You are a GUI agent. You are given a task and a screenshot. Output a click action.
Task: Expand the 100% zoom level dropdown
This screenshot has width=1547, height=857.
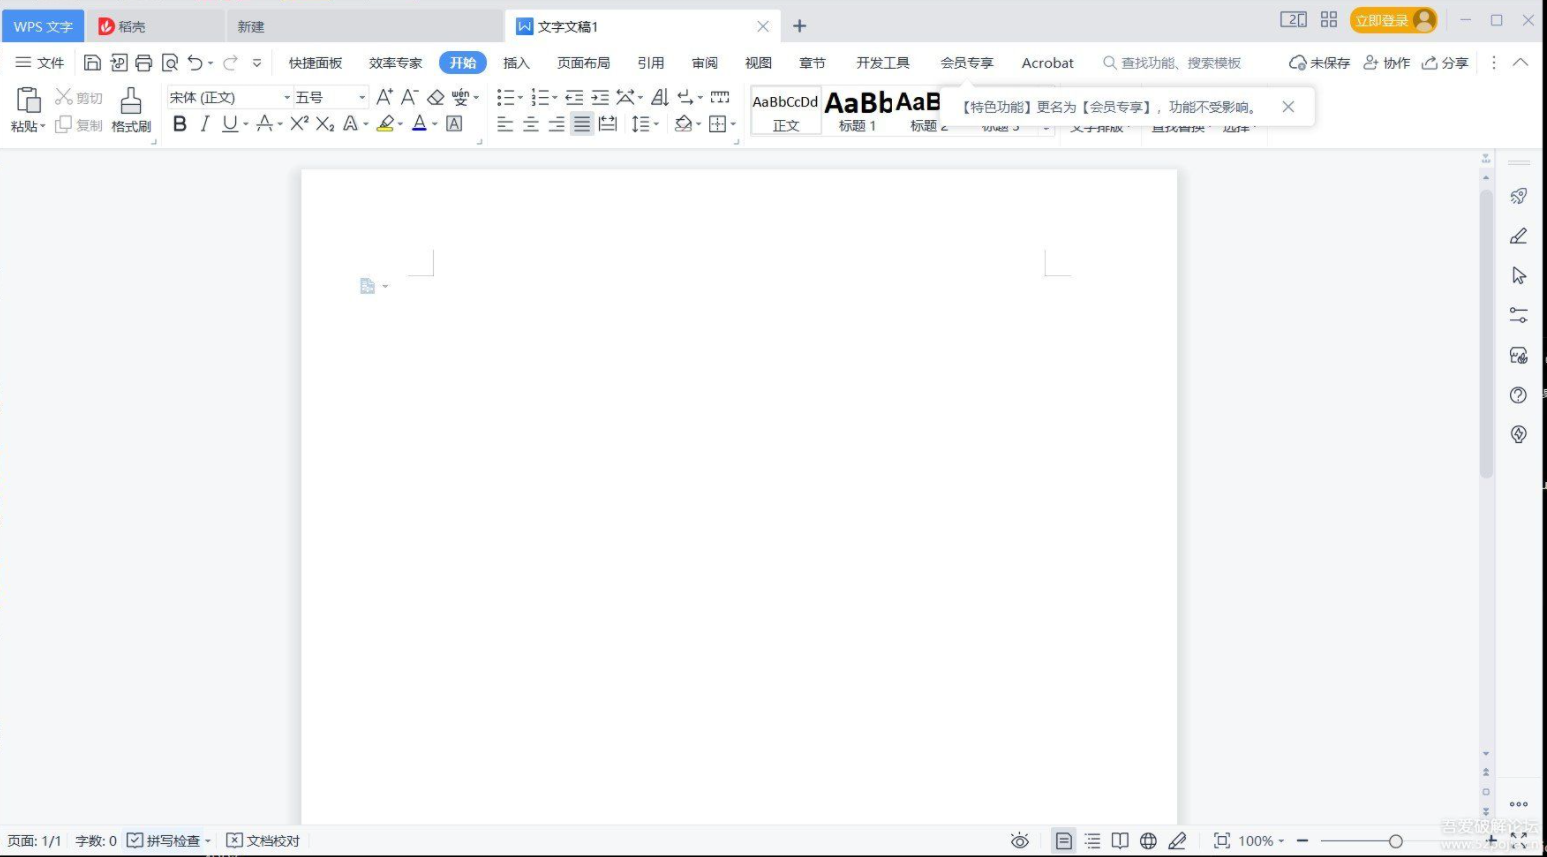[1261, 841]
